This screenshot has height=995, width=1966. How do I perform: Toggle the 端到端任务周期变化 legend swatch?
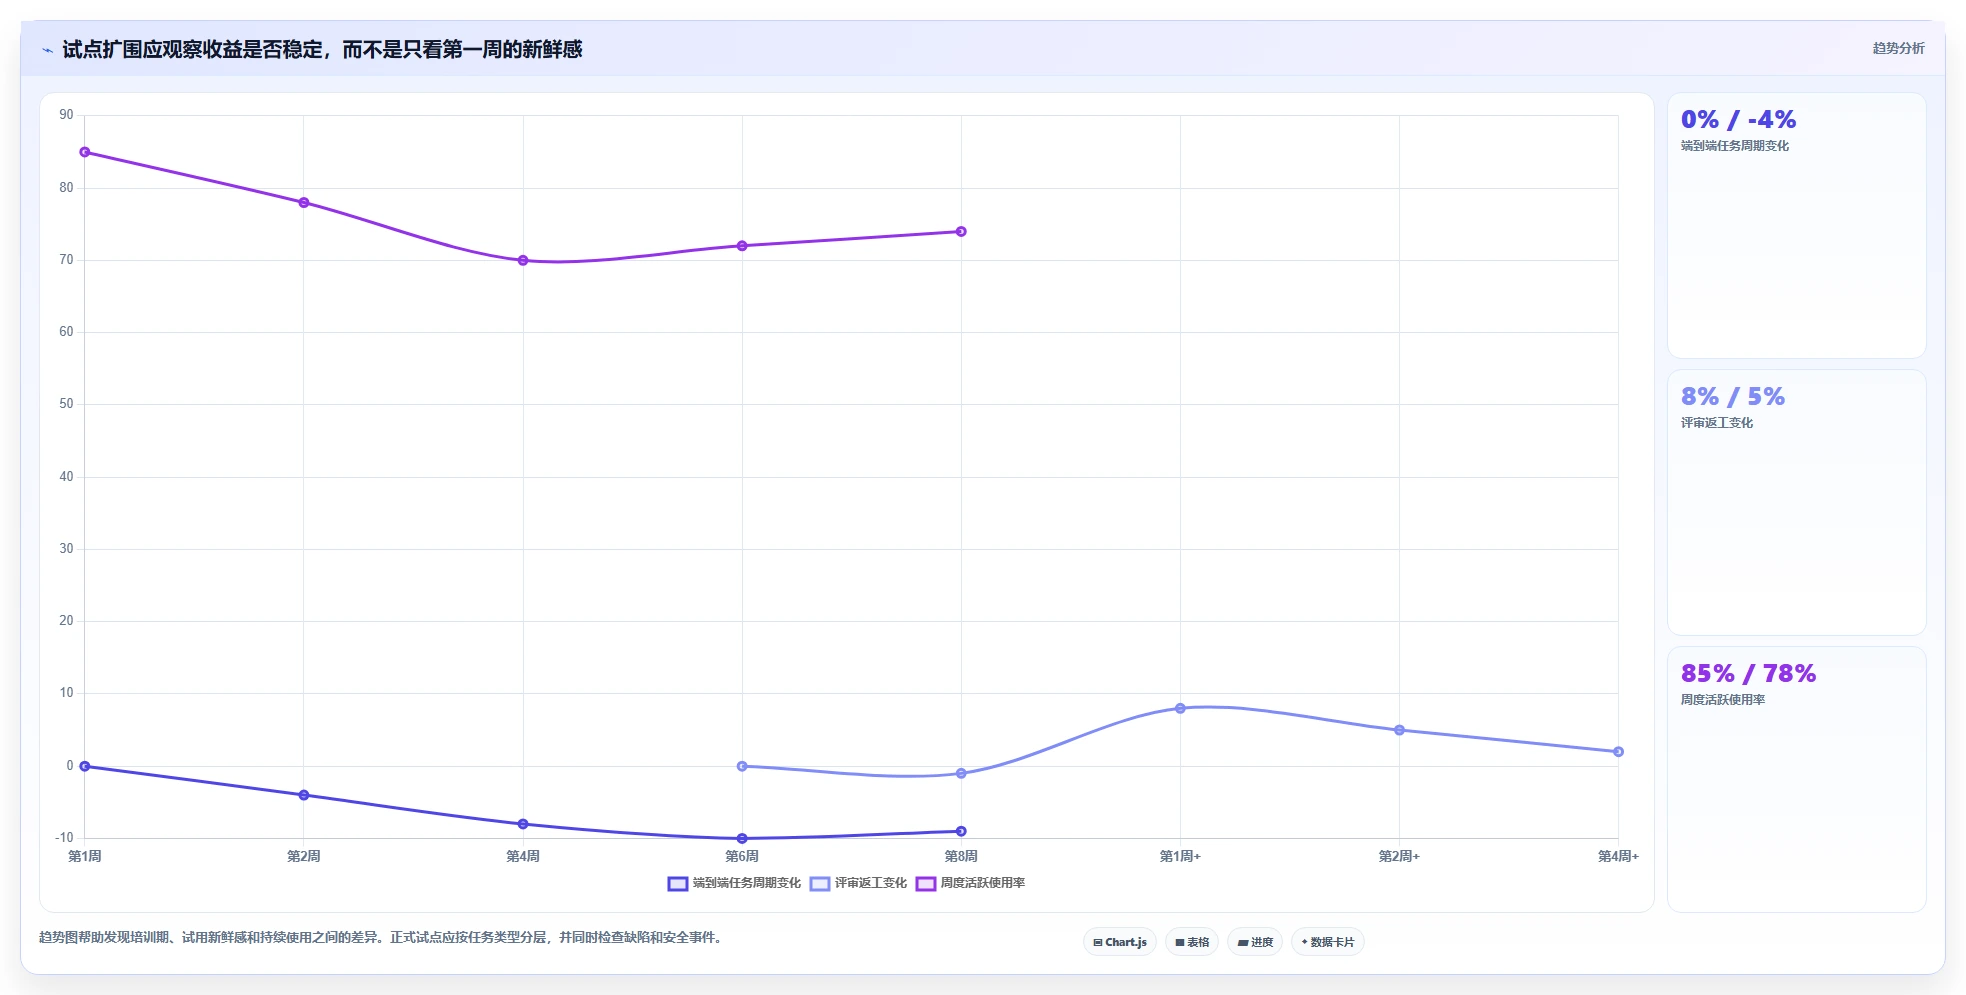678,884
